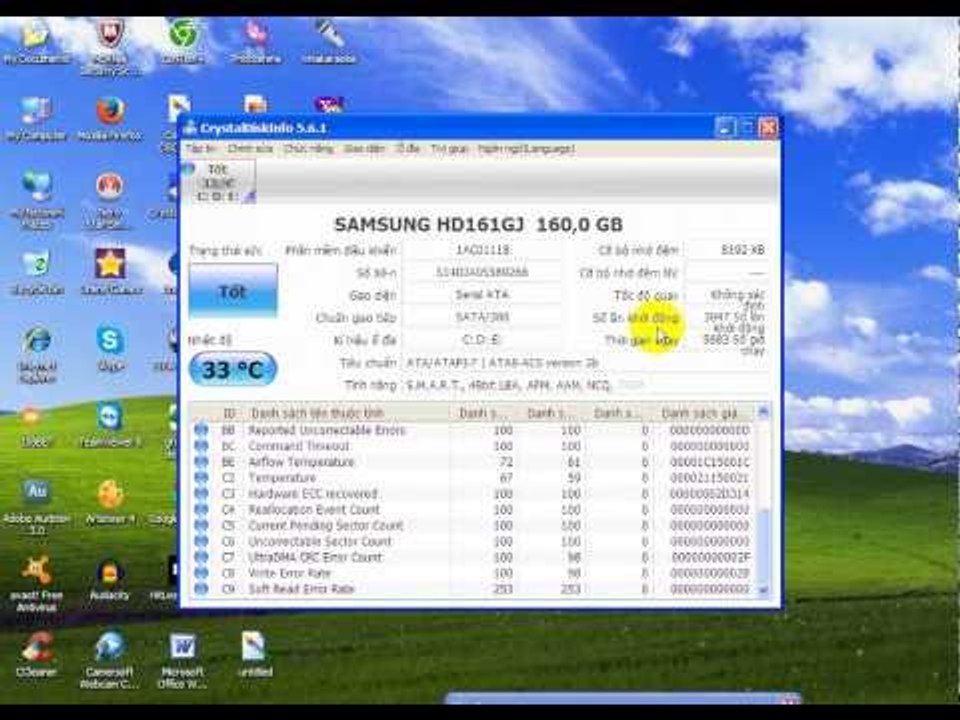Open the green CamStudio desktop icon
The width and height of the screenshot is (960, 720).
[182, 41]
